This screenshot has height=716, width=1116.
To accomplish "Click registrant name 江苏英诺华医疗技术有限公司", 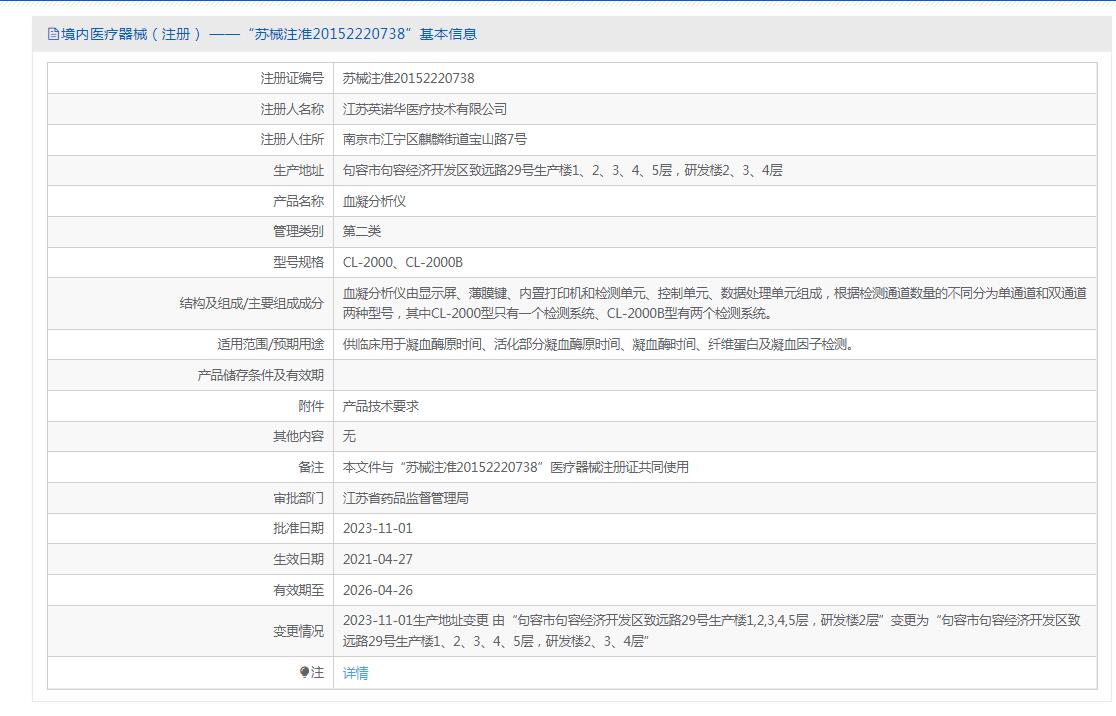I will 425,109.
